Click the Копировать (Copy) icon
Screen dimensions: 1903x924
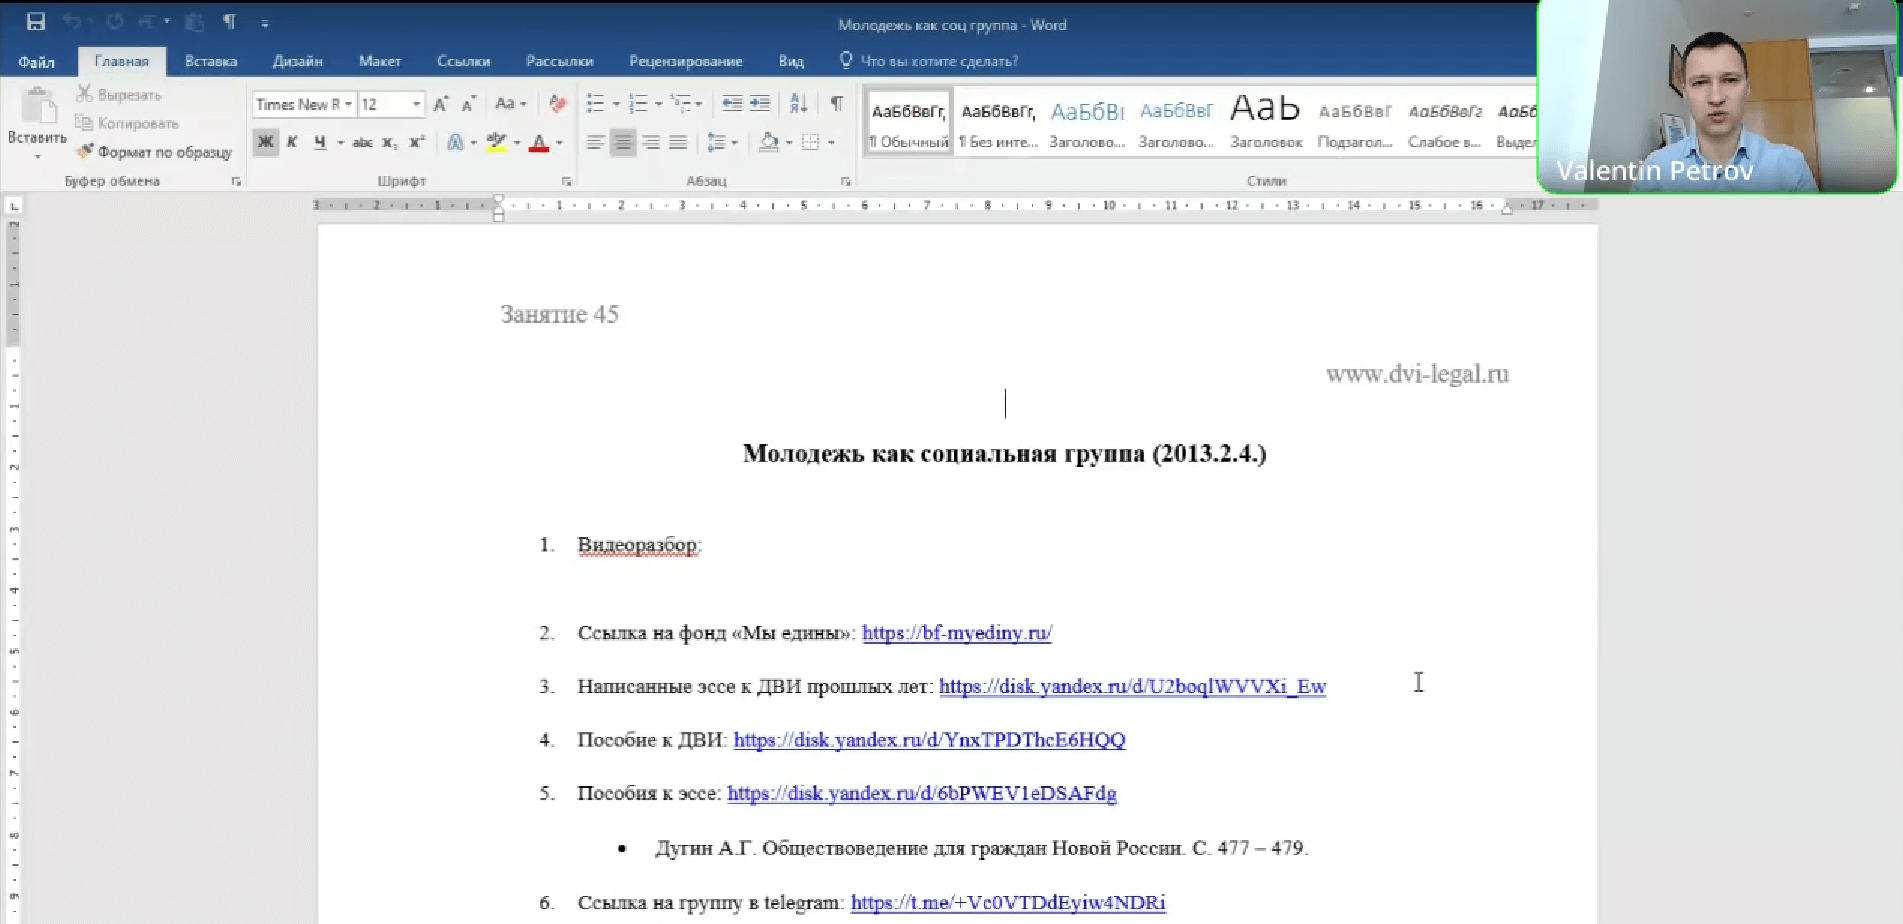[85, 123]
